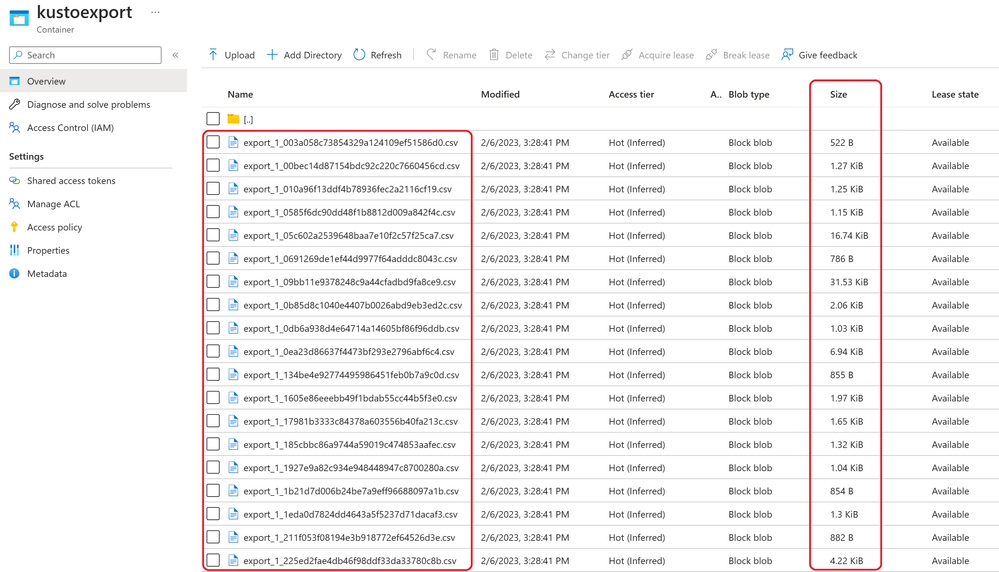Image resolution: width=999 pixels, height=572 pixels.
Task: Click file icon of export_1_17981b3333c84378a603556b40fa213c.csv
Action: point(233,421)
